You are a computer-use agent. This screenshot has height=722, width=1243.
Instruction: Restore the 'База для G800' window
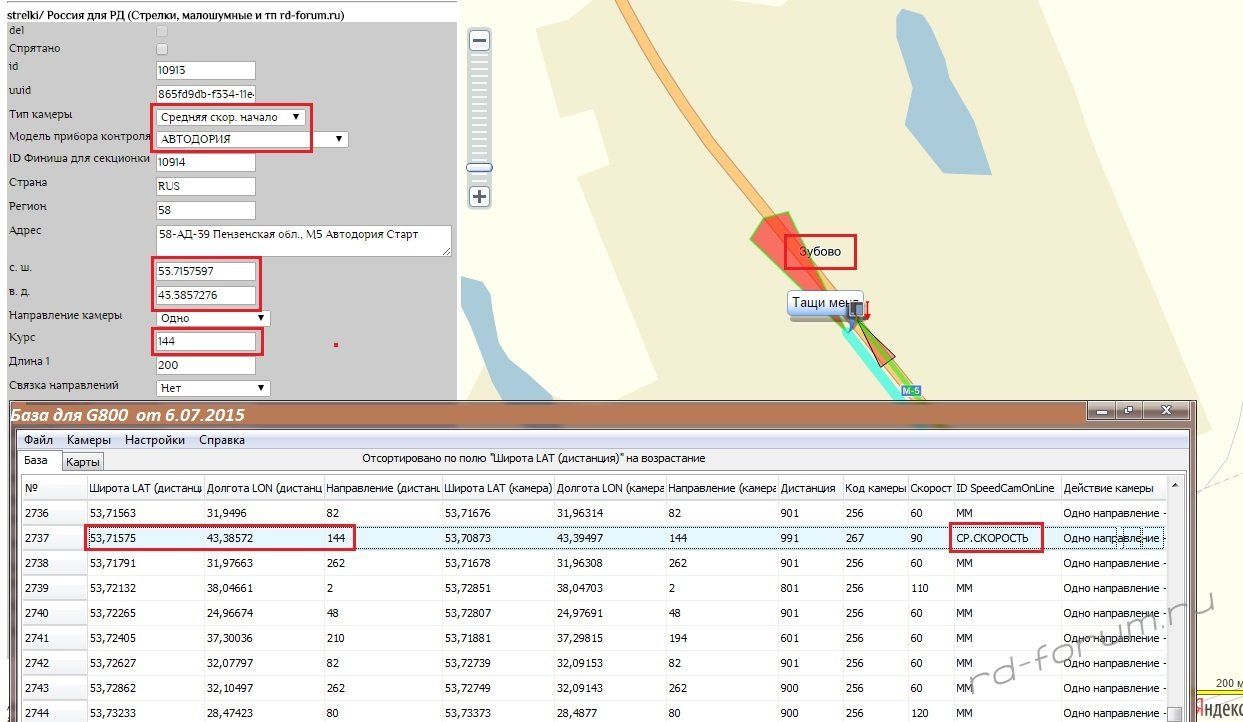click(x=1130, y=410)
